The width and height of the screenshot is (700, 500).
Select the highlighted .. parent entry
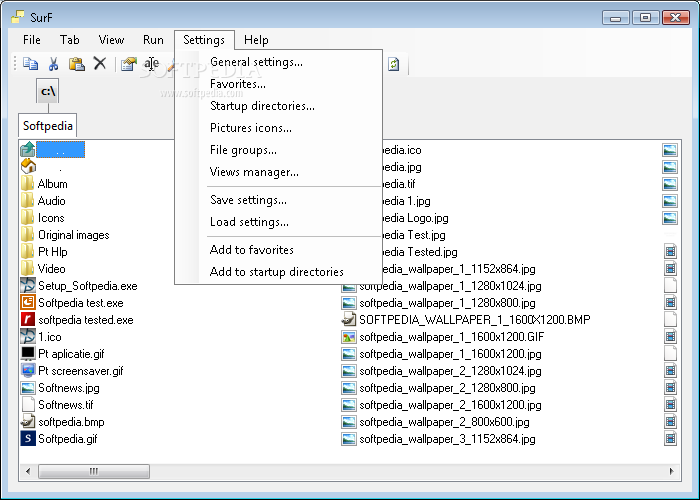click(60, 150)
